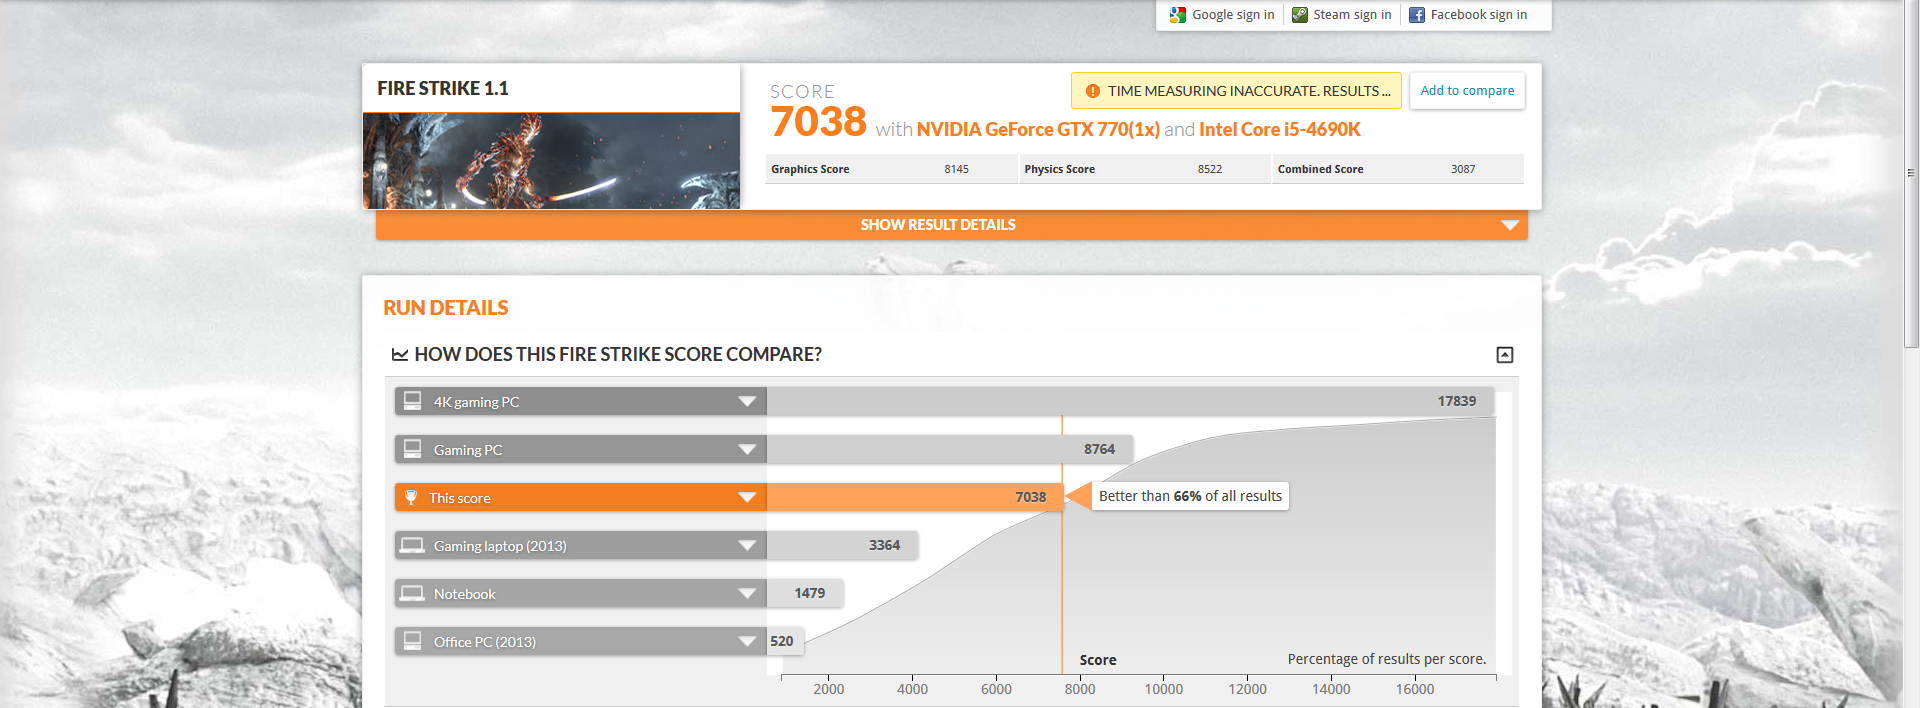Click the FIRE STRIKE 1.1 title

(443, 89)
